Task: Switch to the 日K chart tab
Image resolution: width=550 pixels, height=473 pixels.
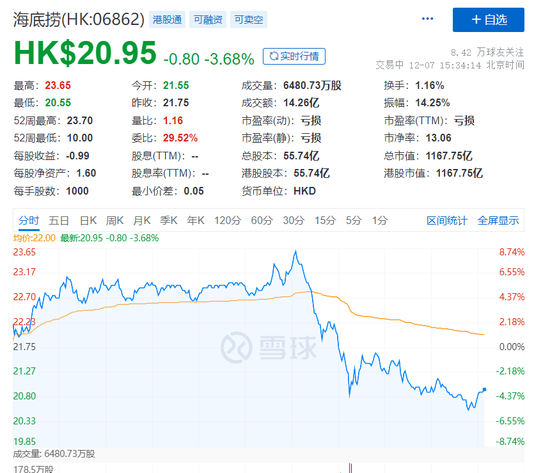Action: point(88,221)
